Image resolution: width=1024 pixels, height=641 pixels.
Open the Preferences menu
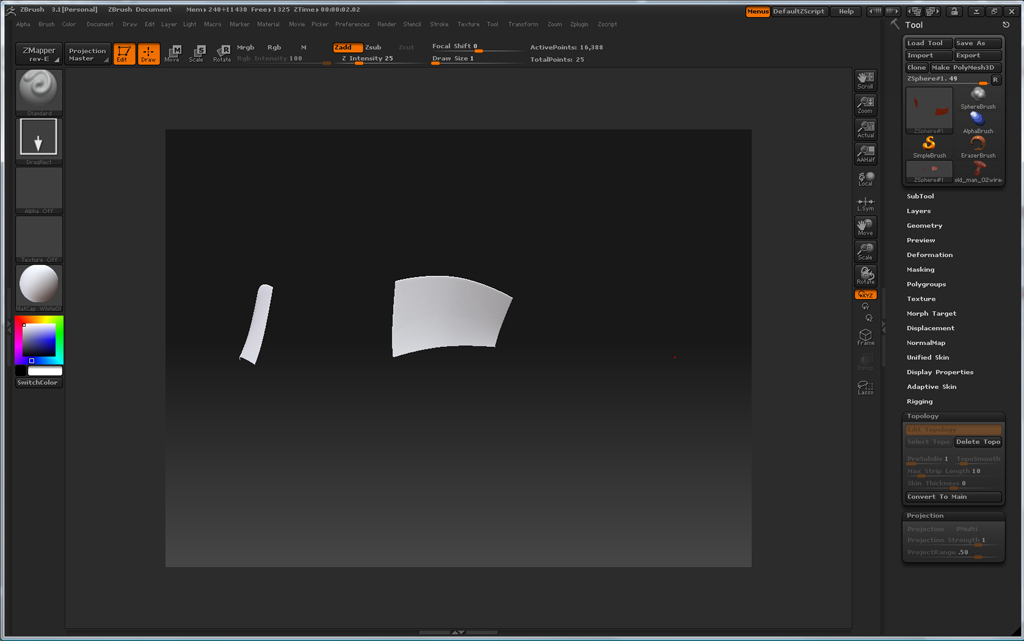(x=352, y=24)
